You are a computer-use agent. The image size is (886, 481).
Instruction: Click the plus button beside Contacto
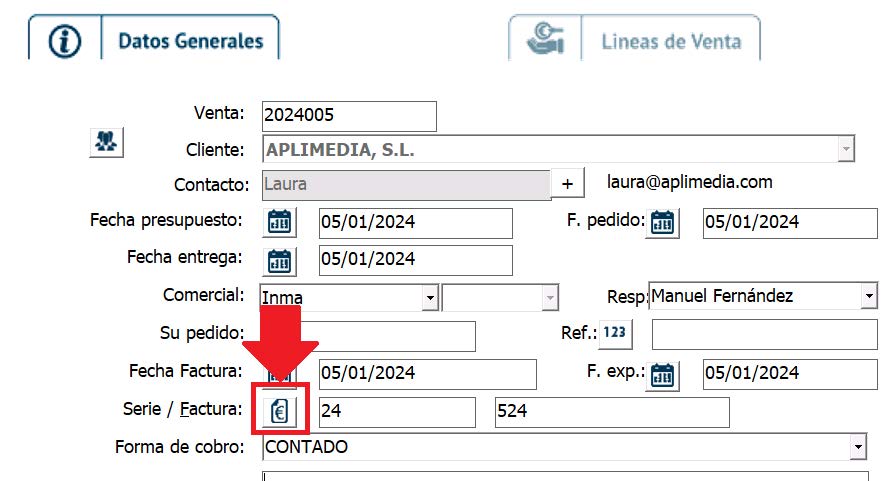point(568,184)
